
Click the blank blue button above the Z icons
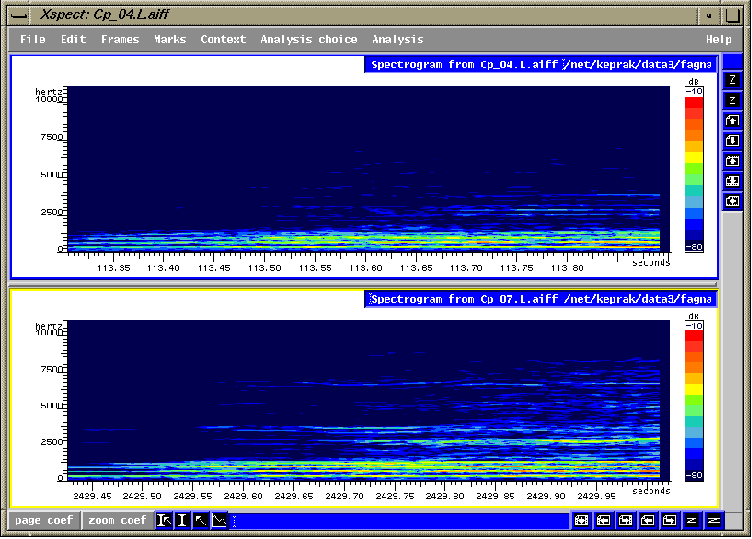pyautogui.click(x=732, y=62)
